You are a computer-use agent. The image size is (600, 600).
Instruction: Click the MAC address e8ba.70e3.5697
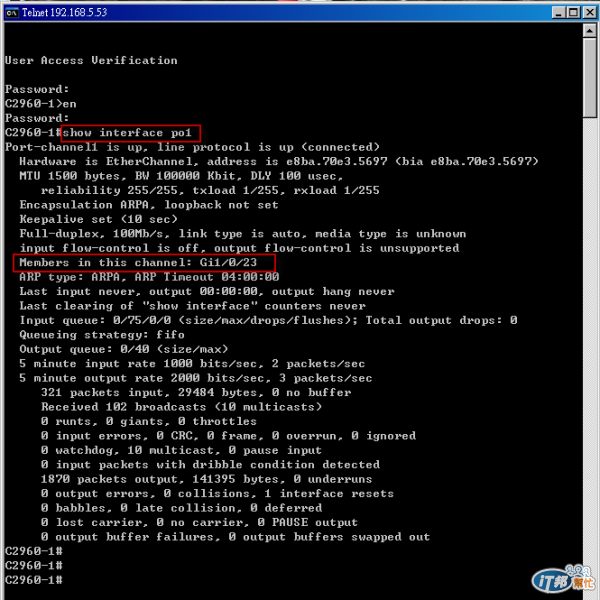coord(337,161)
